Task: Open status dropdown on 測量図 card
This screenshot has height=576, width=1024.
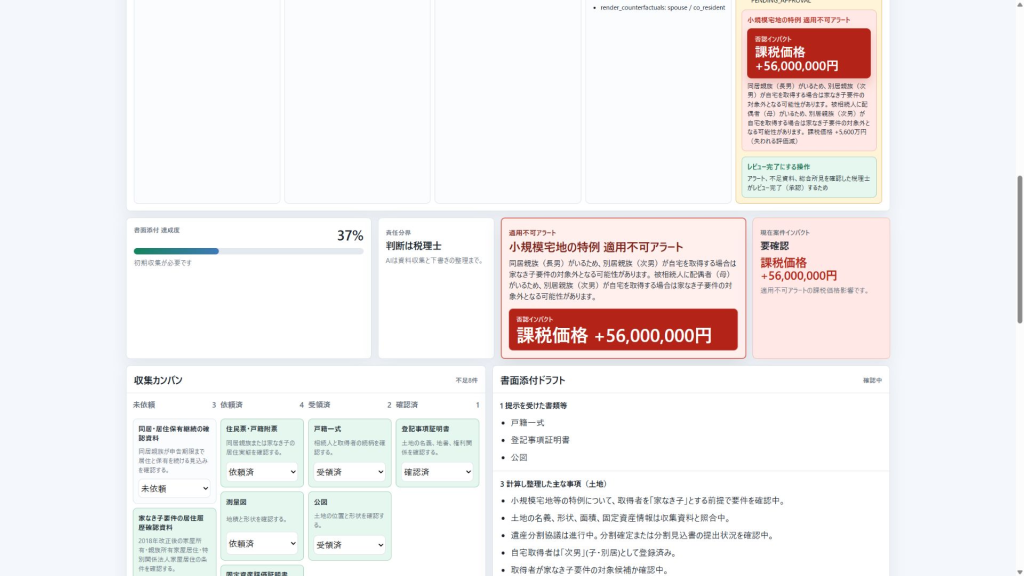Action: (261, 543)
